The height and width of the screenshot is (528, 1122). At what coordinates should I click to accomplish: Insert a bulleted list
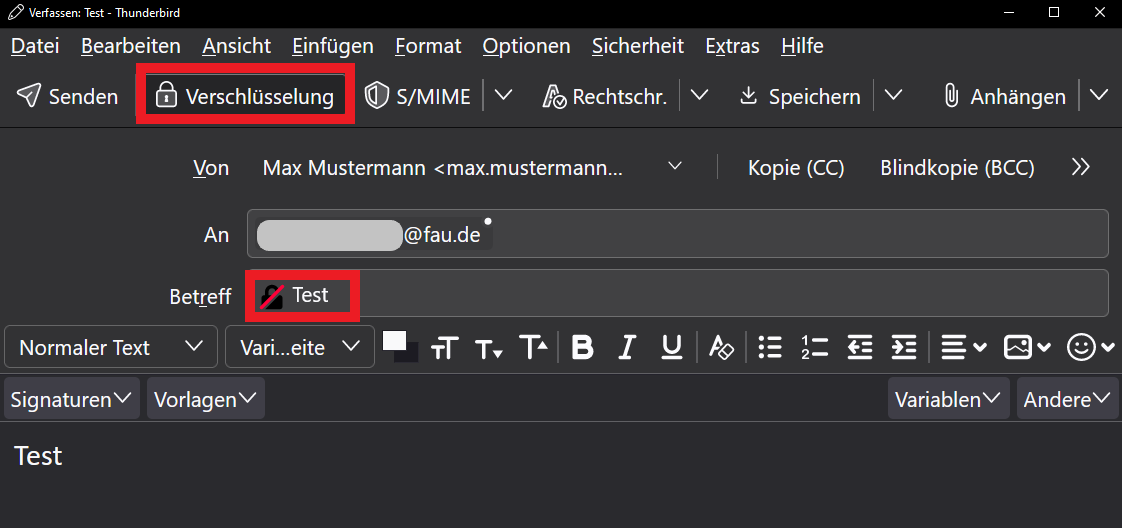pos(769,347)
